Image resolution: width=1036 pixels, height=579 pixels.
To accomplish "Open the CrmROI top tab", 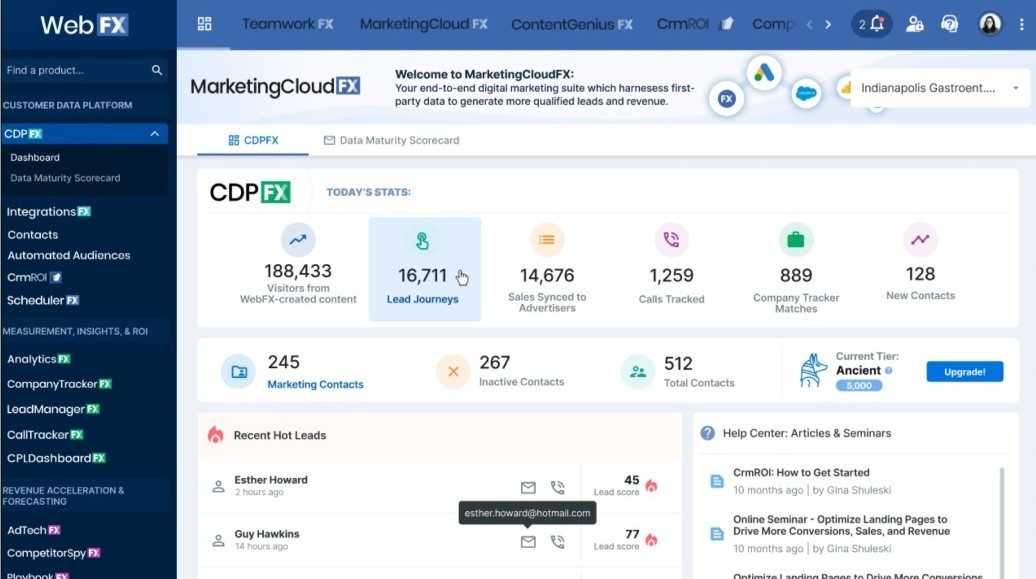I will coord(695,24).
